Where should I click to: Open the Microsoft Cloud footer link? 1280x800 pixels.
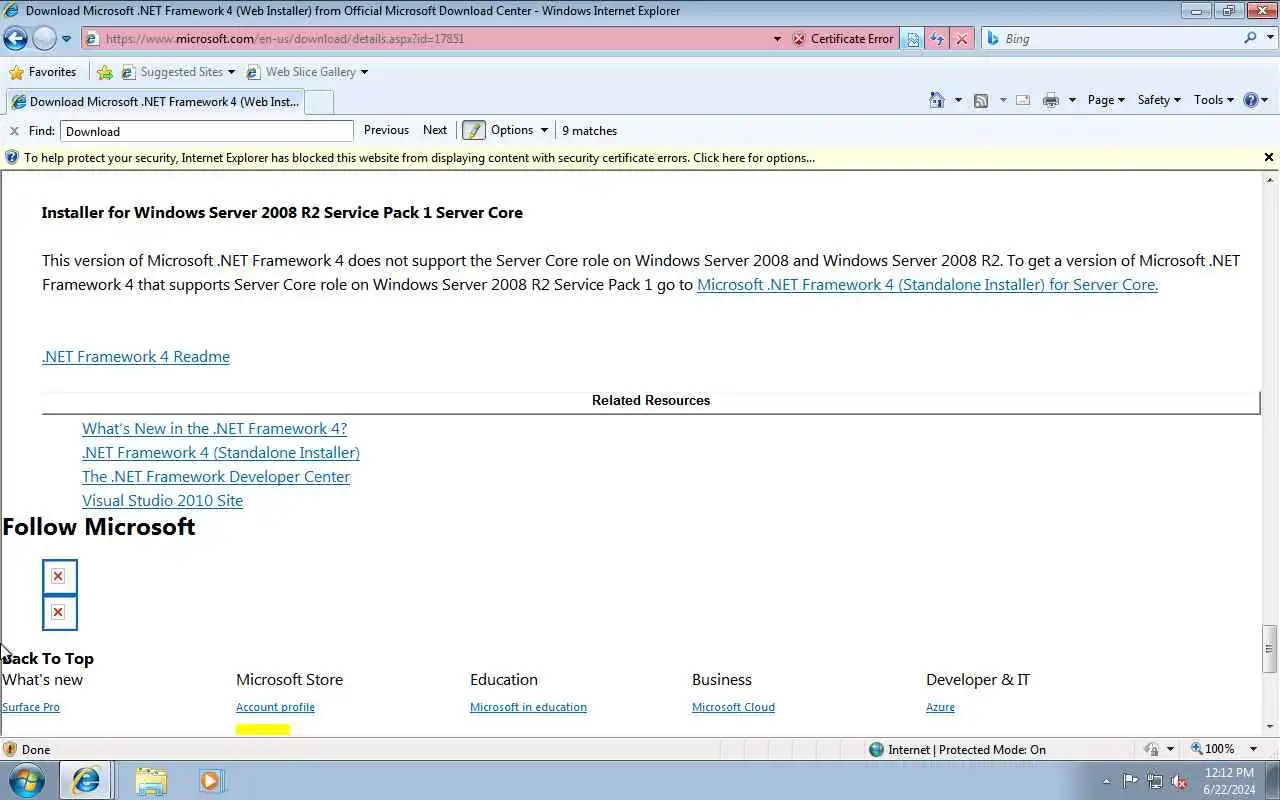733,707
